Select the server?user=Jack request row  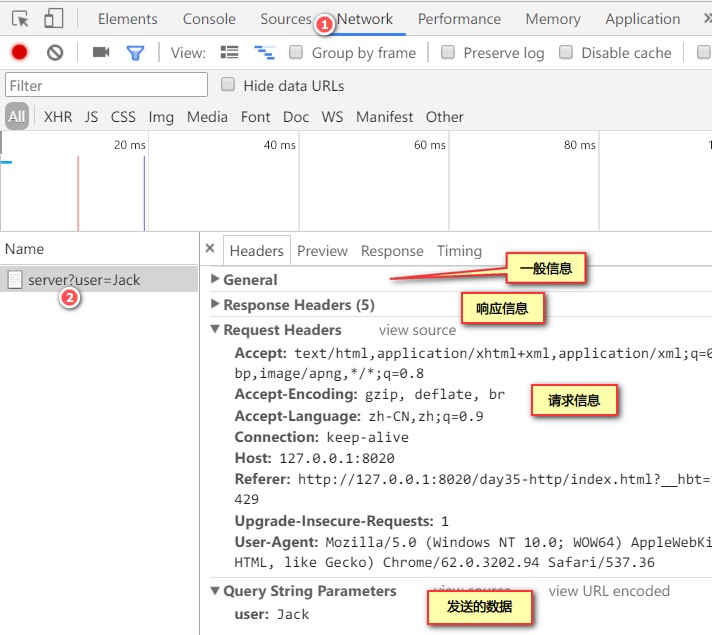pyautogui.click(x=99, y=279)
